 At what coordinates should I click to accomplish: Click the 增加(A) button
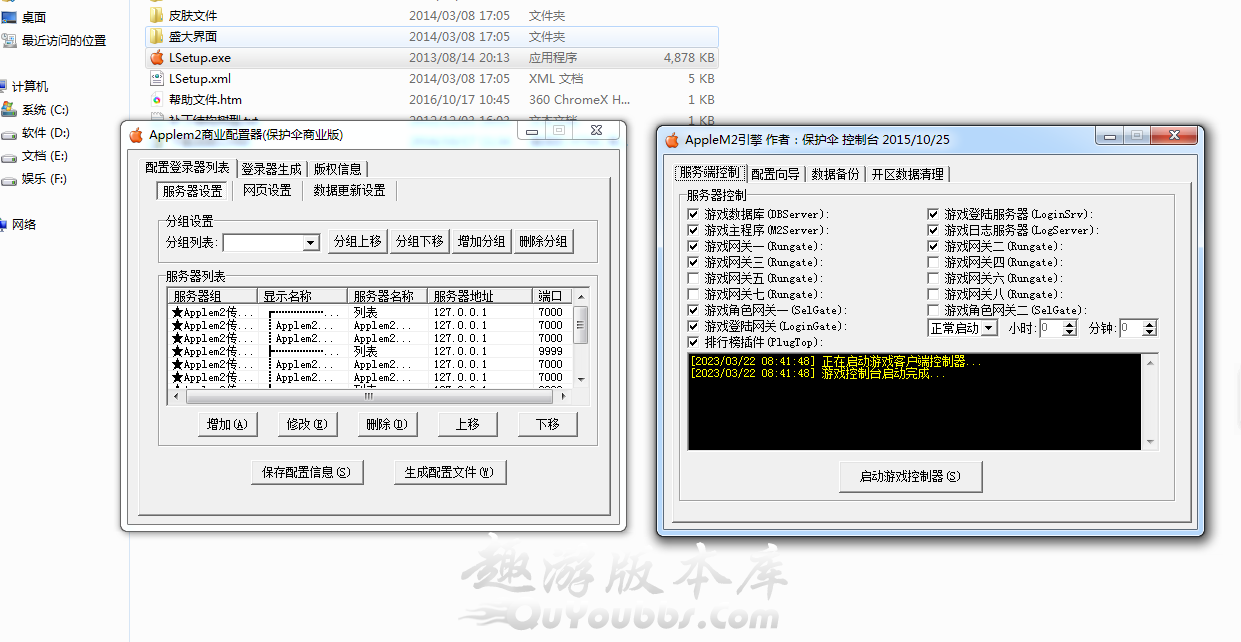pyautogui.click(x=227, y=424)
